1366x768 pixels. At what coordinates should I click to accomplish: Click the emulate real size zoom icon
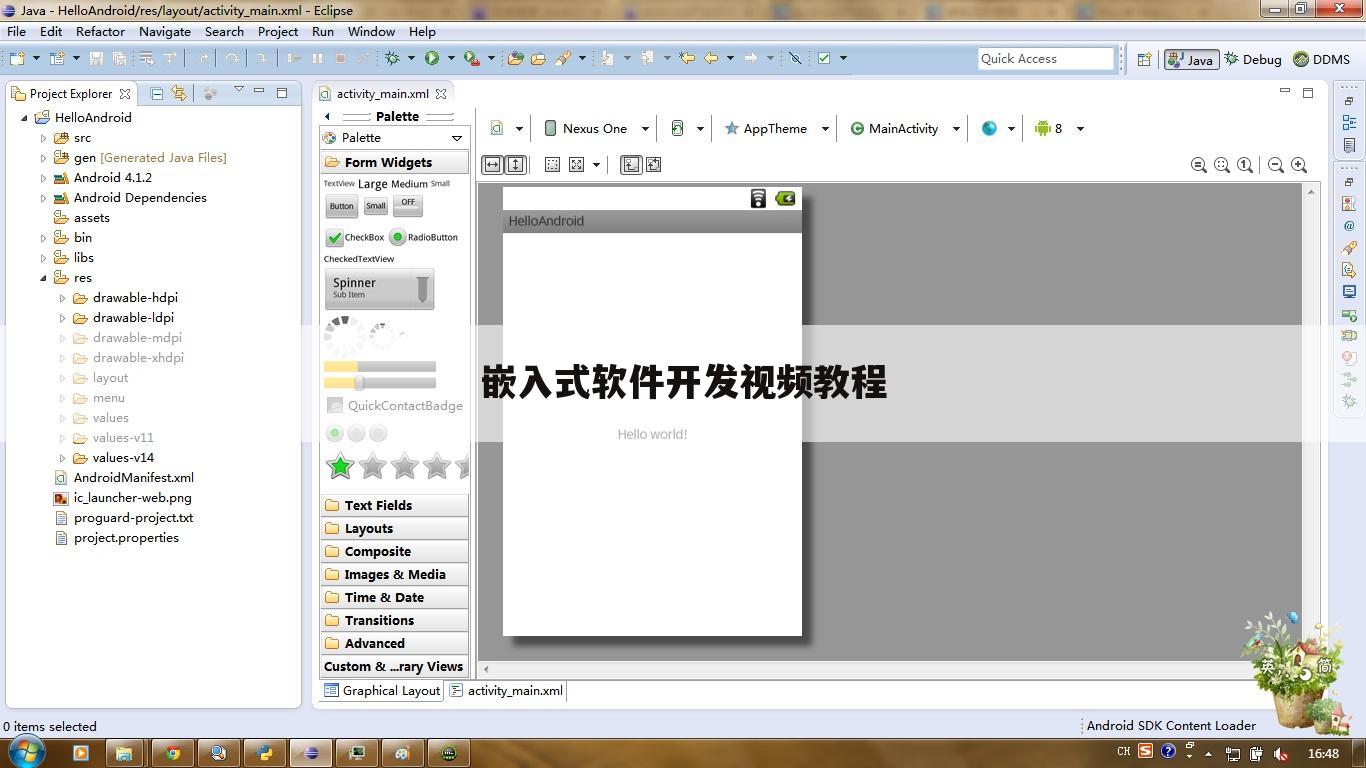click(1199, 165)
